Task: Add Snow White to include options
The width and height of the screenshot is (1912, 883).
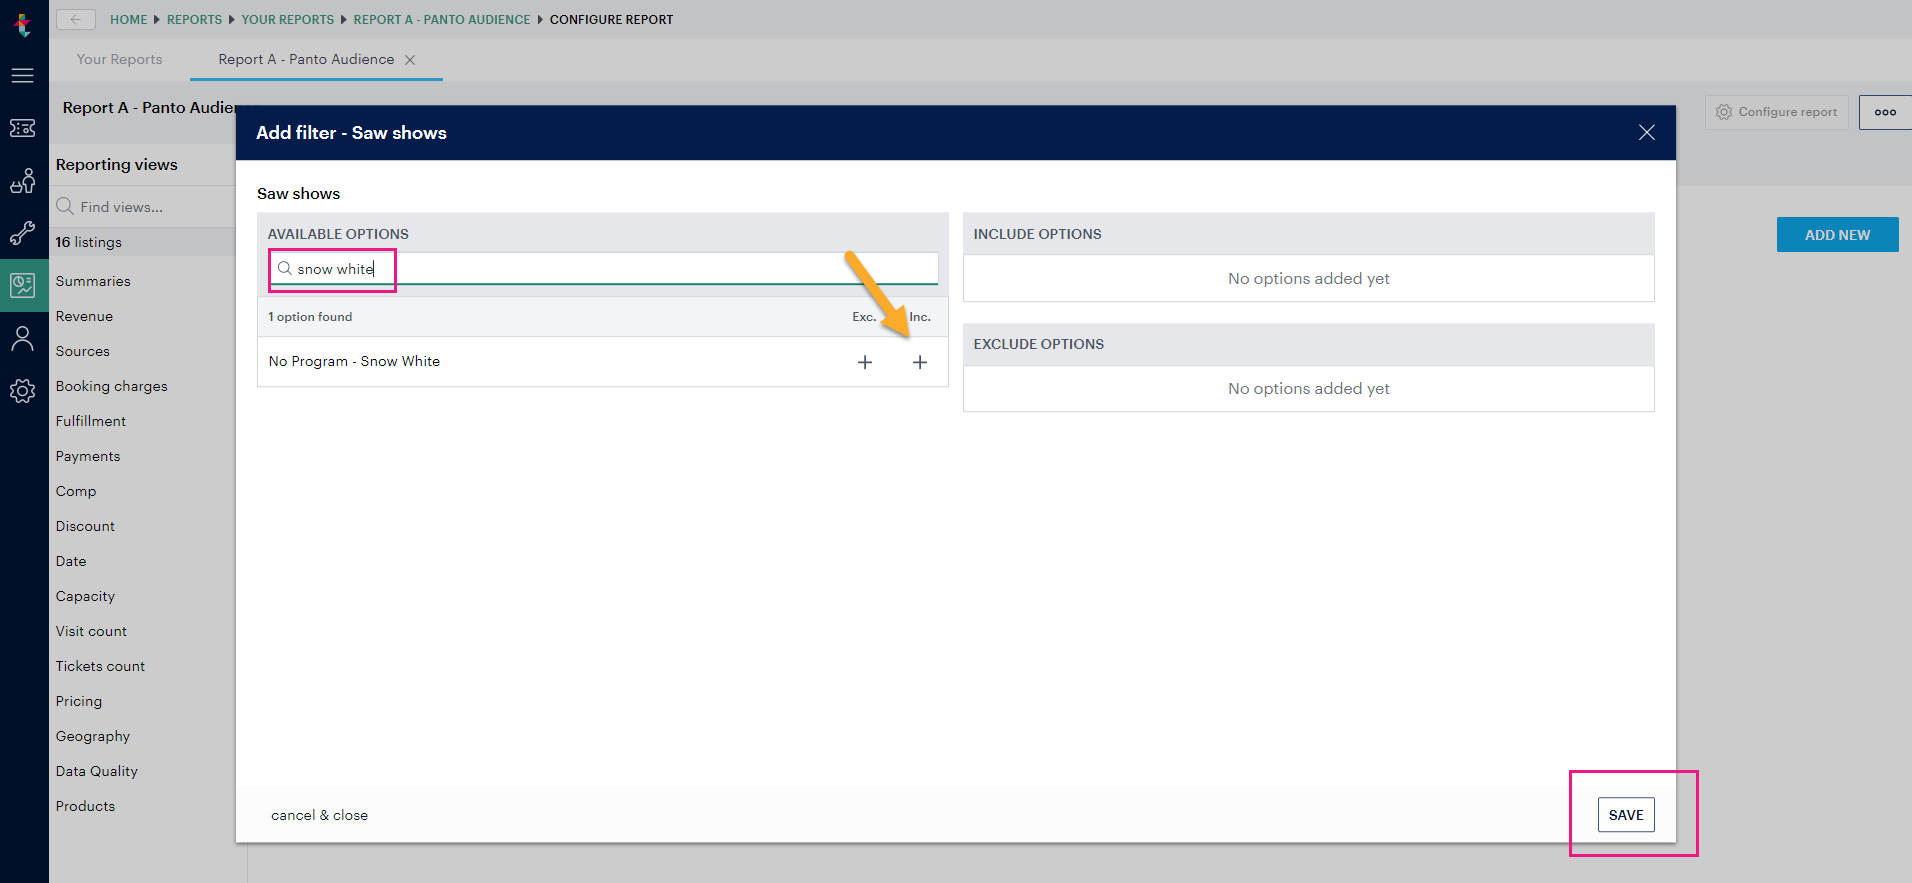Action: 920,362
